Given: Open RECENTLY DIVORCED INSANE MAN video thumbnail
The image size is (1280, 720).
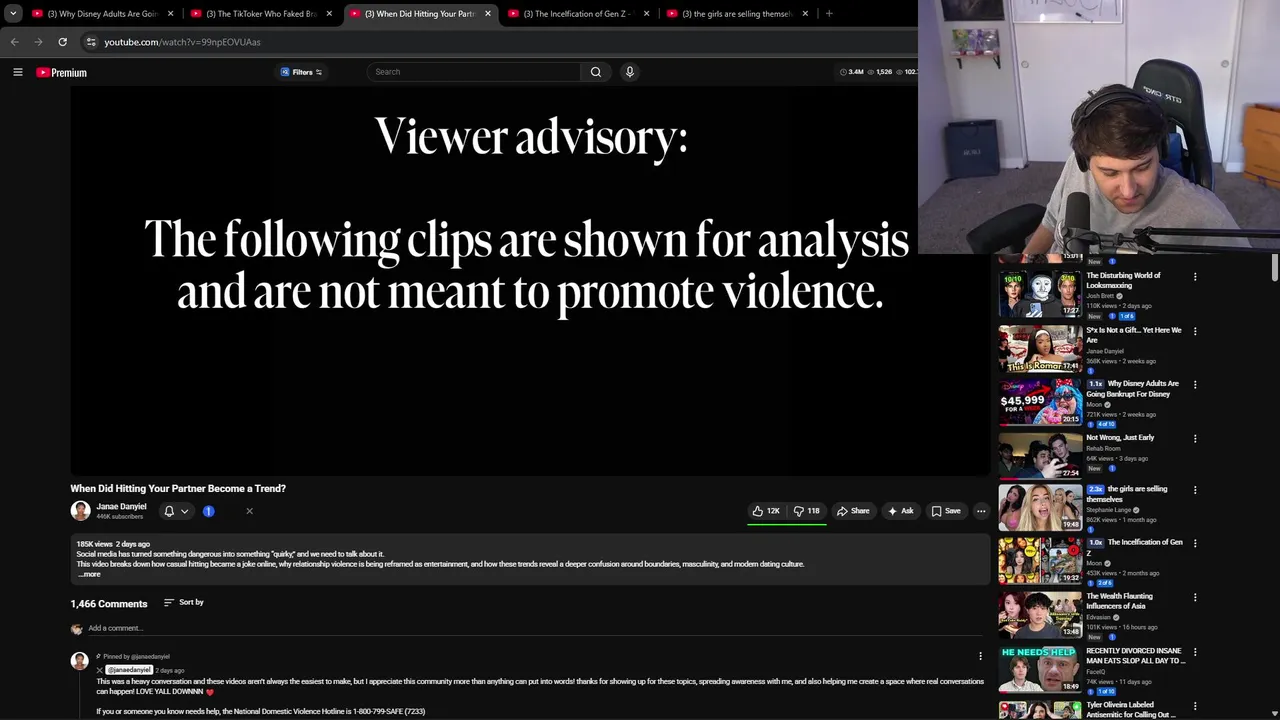Looking at the screenshot, I should 1040,669.
